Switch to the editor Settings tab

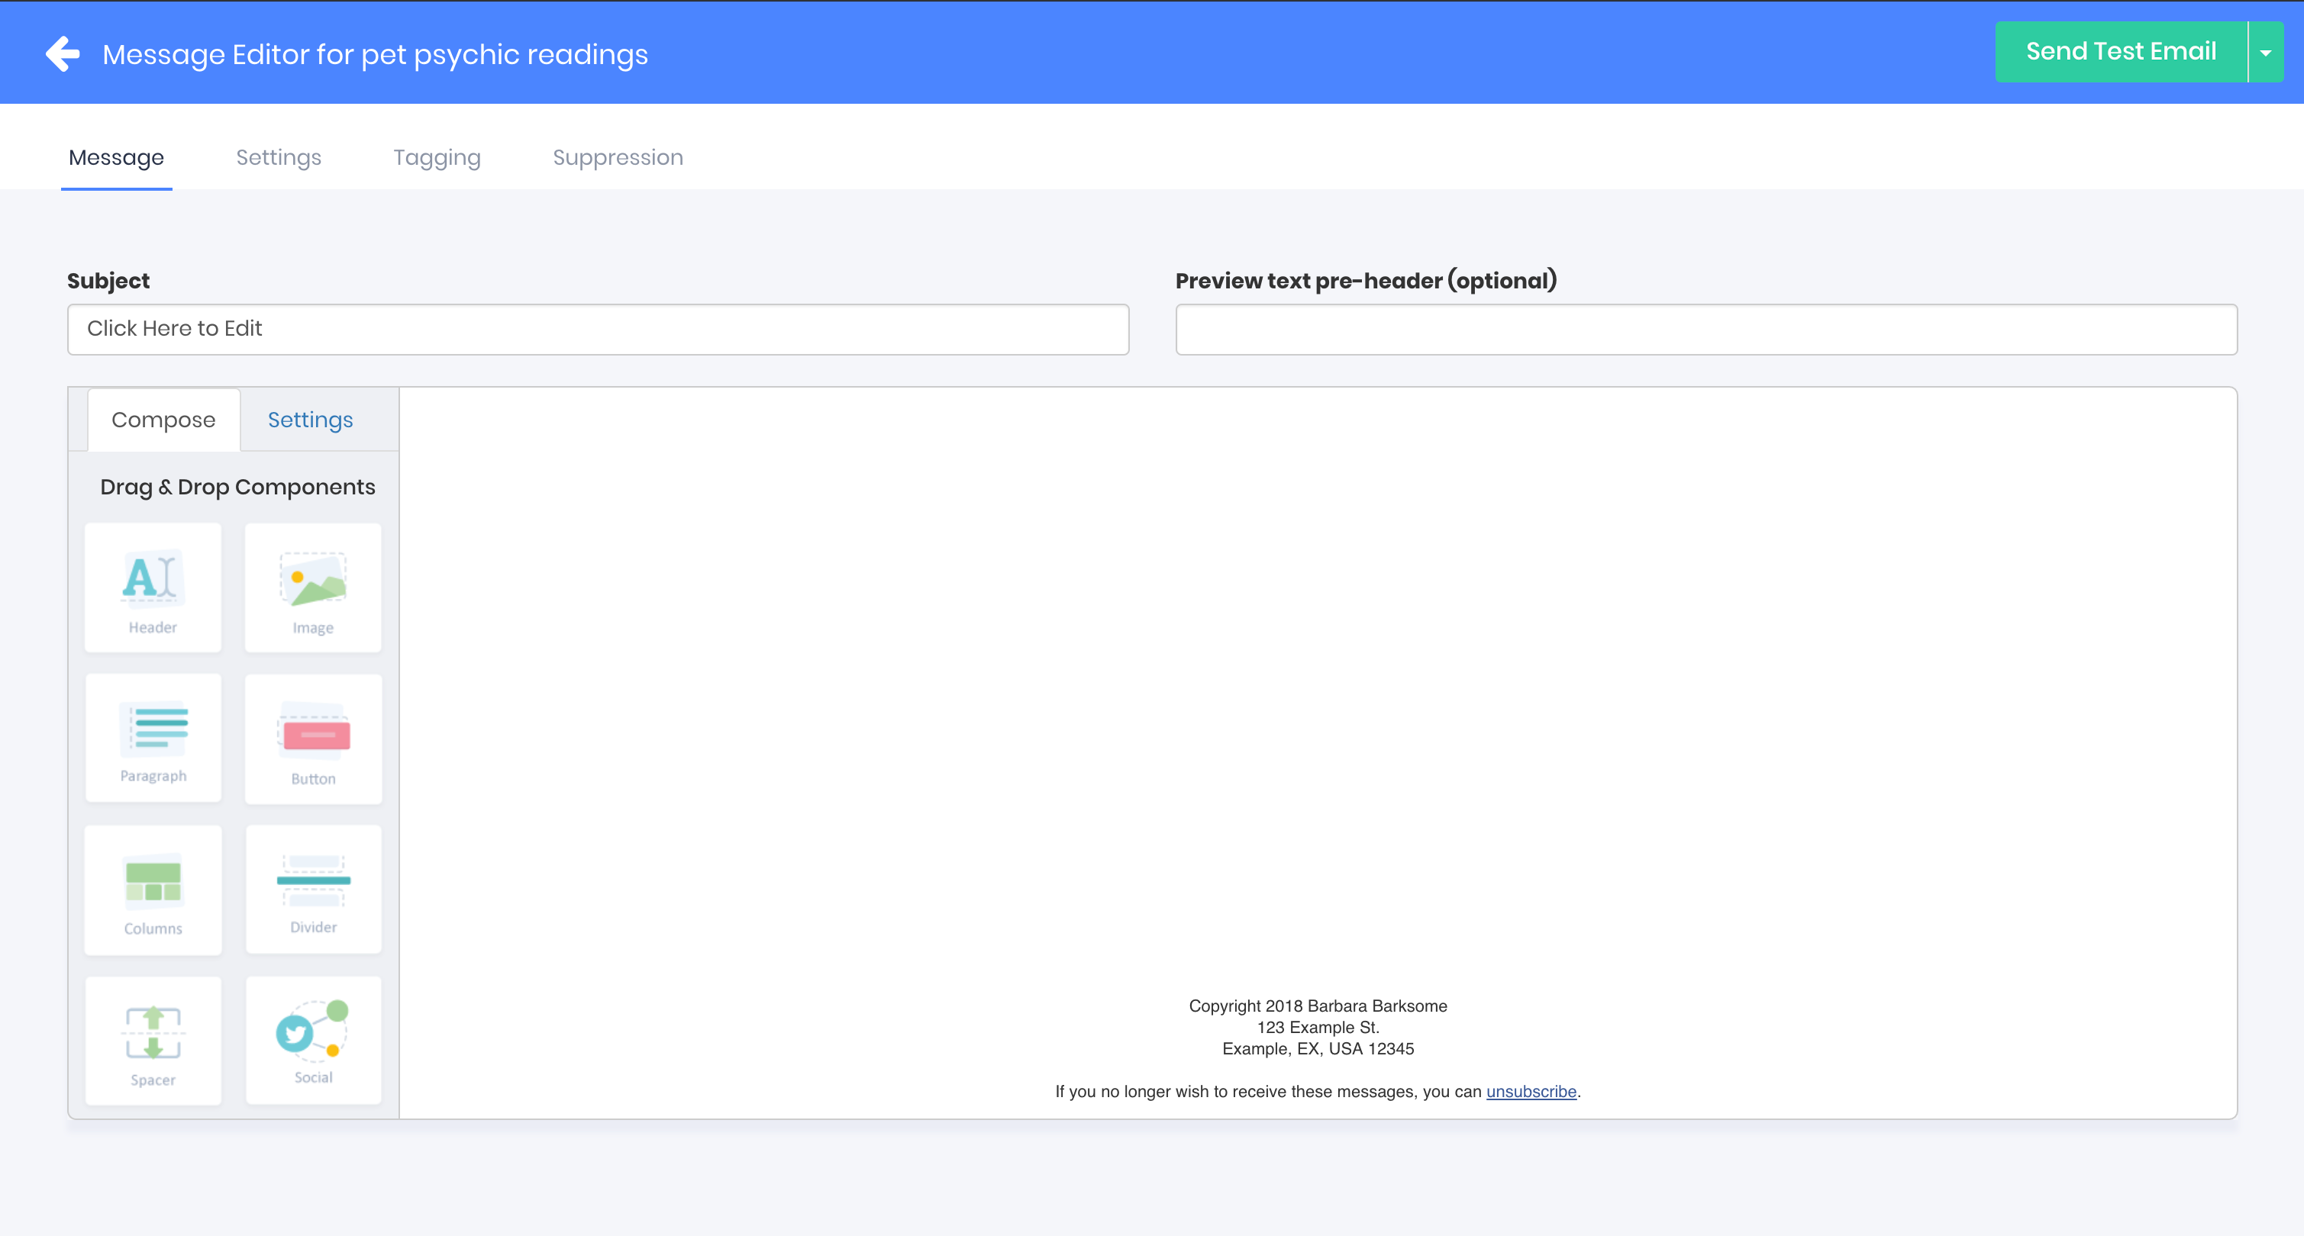point(310,420)
